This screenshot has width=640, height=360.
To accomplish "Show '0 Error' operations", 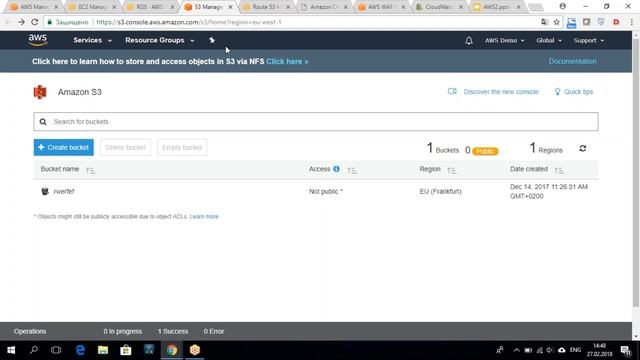I will (214, 331).
